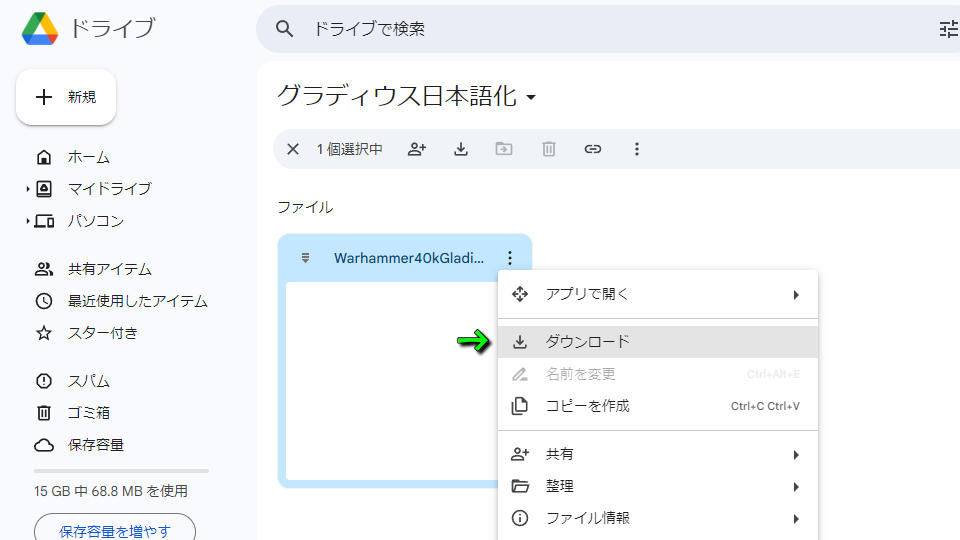Screen dimensions: 960x540
Task: Click the copy link icon in toolbar
Action: pos(593,149)
